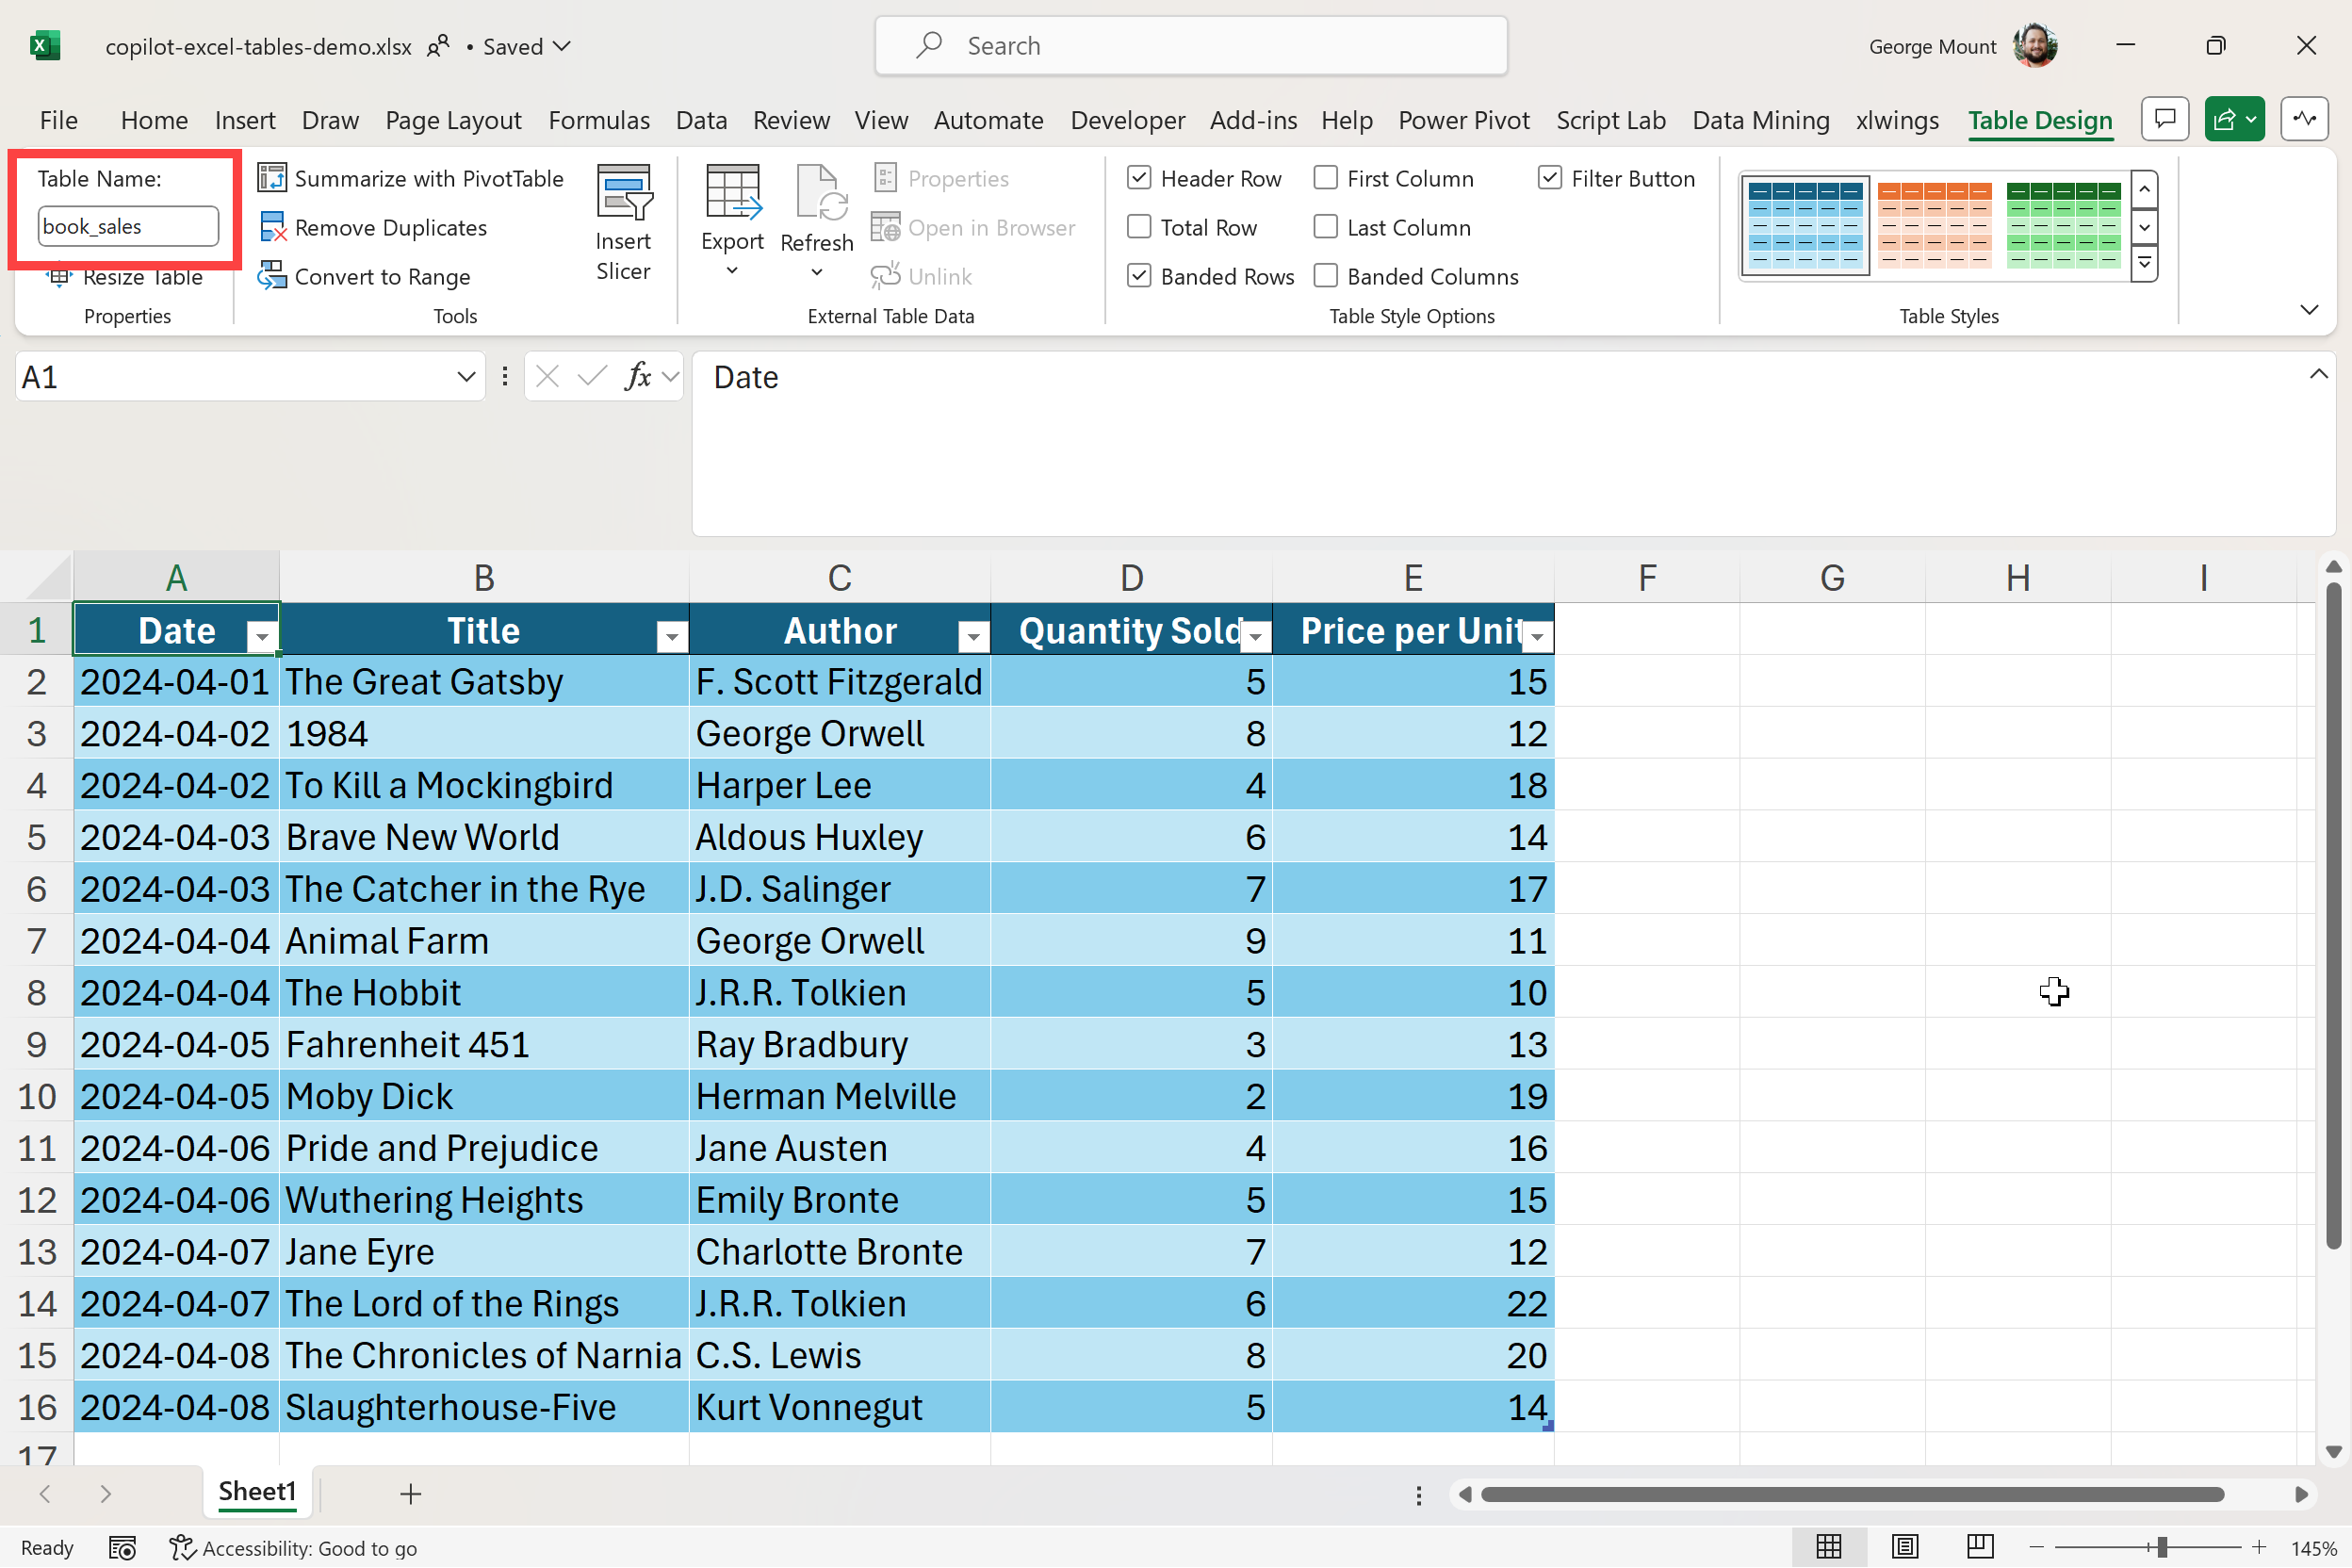
Task: Click Summarize with PivotTable icon
Action: 272,178
